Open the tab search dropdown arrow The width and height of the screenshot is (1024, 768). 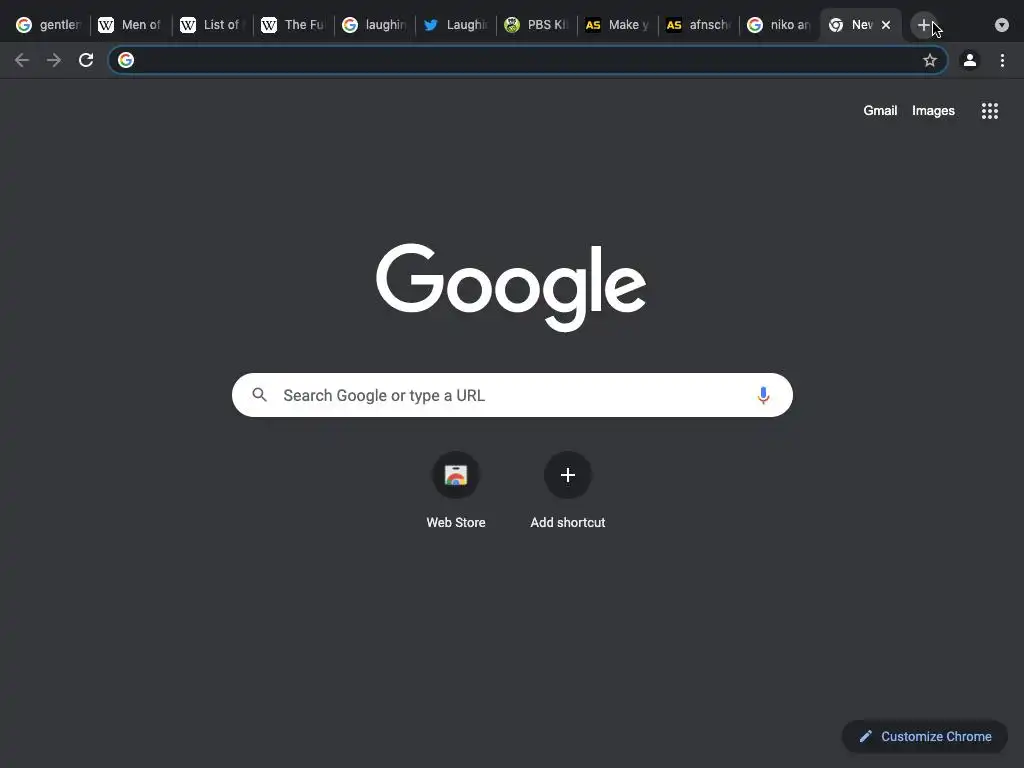[1001, 25]
